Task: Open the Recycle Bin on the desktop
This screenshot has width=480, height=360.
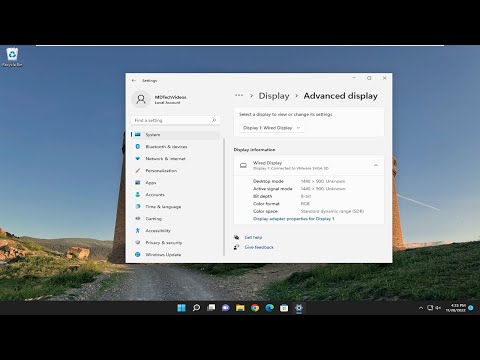Action: pos(12,57)
